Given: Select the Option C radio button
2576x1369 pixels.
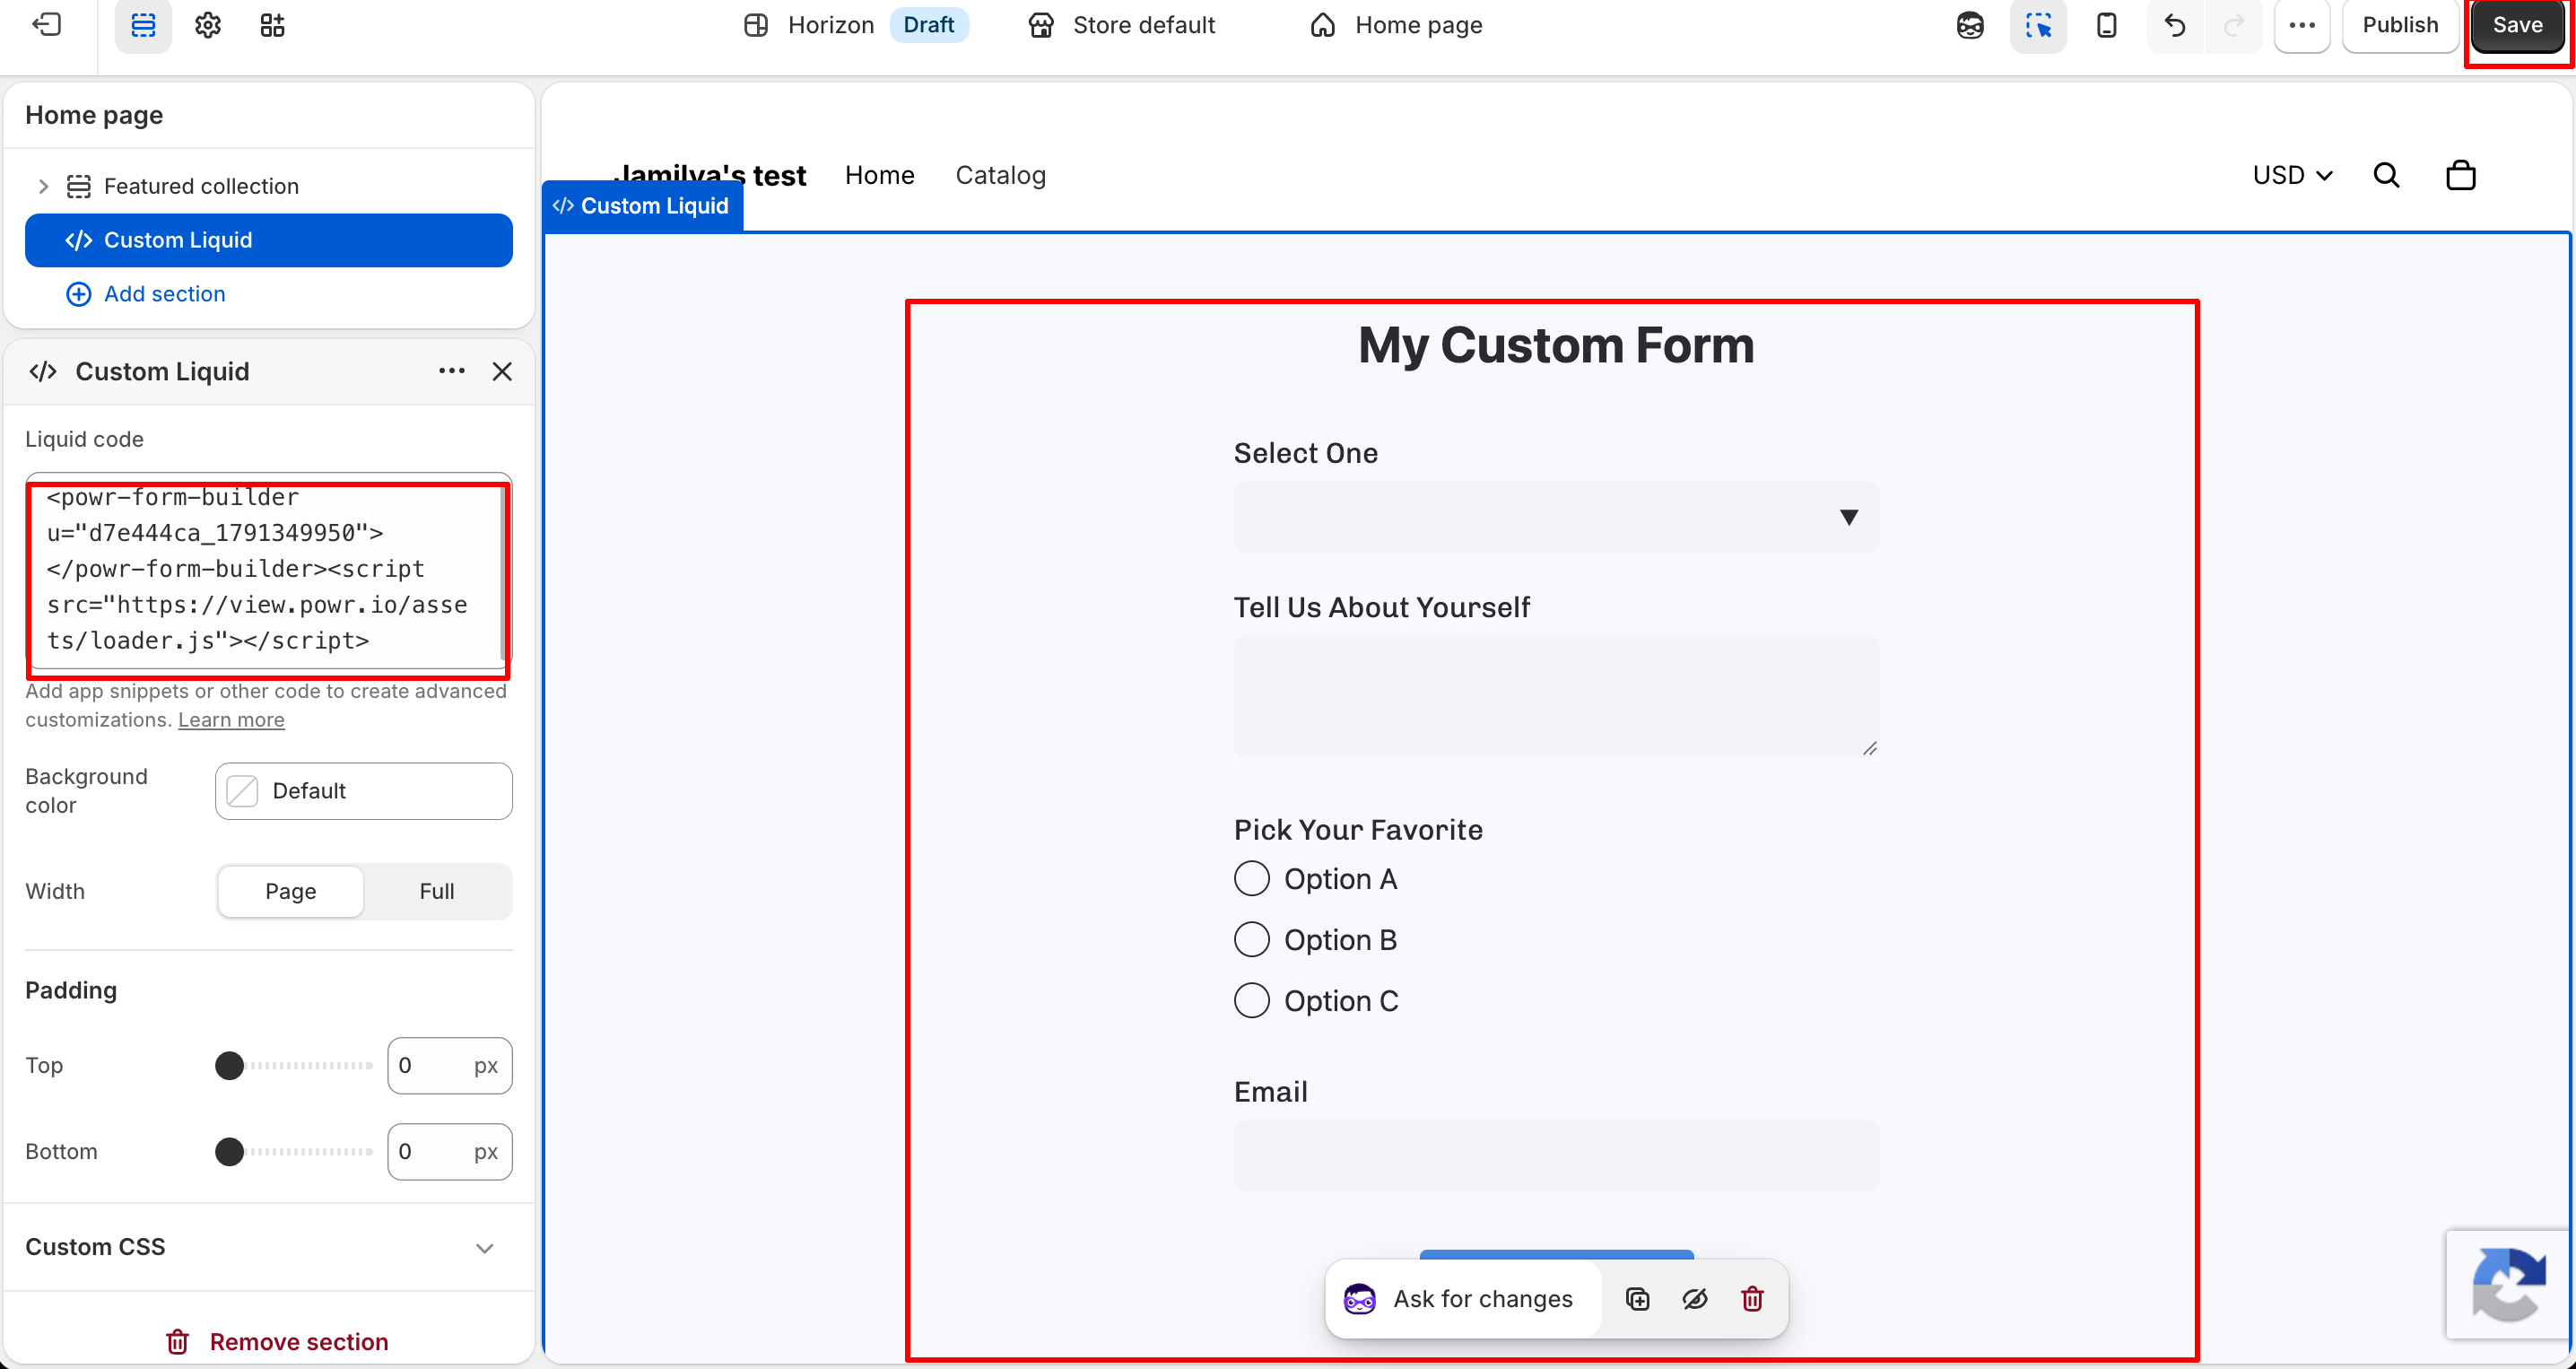Looking at the screenshot, I should tap(1252, 1001).
